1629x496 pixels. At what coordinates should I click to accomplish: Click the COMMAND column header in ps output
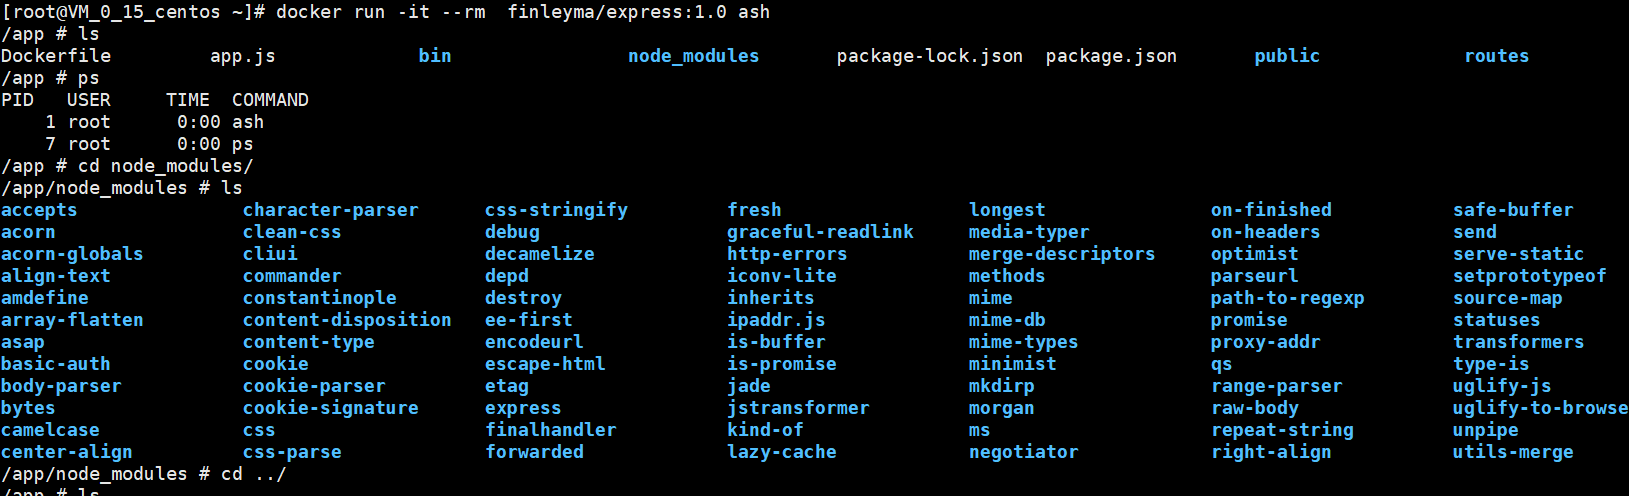(x=270, y=100)
